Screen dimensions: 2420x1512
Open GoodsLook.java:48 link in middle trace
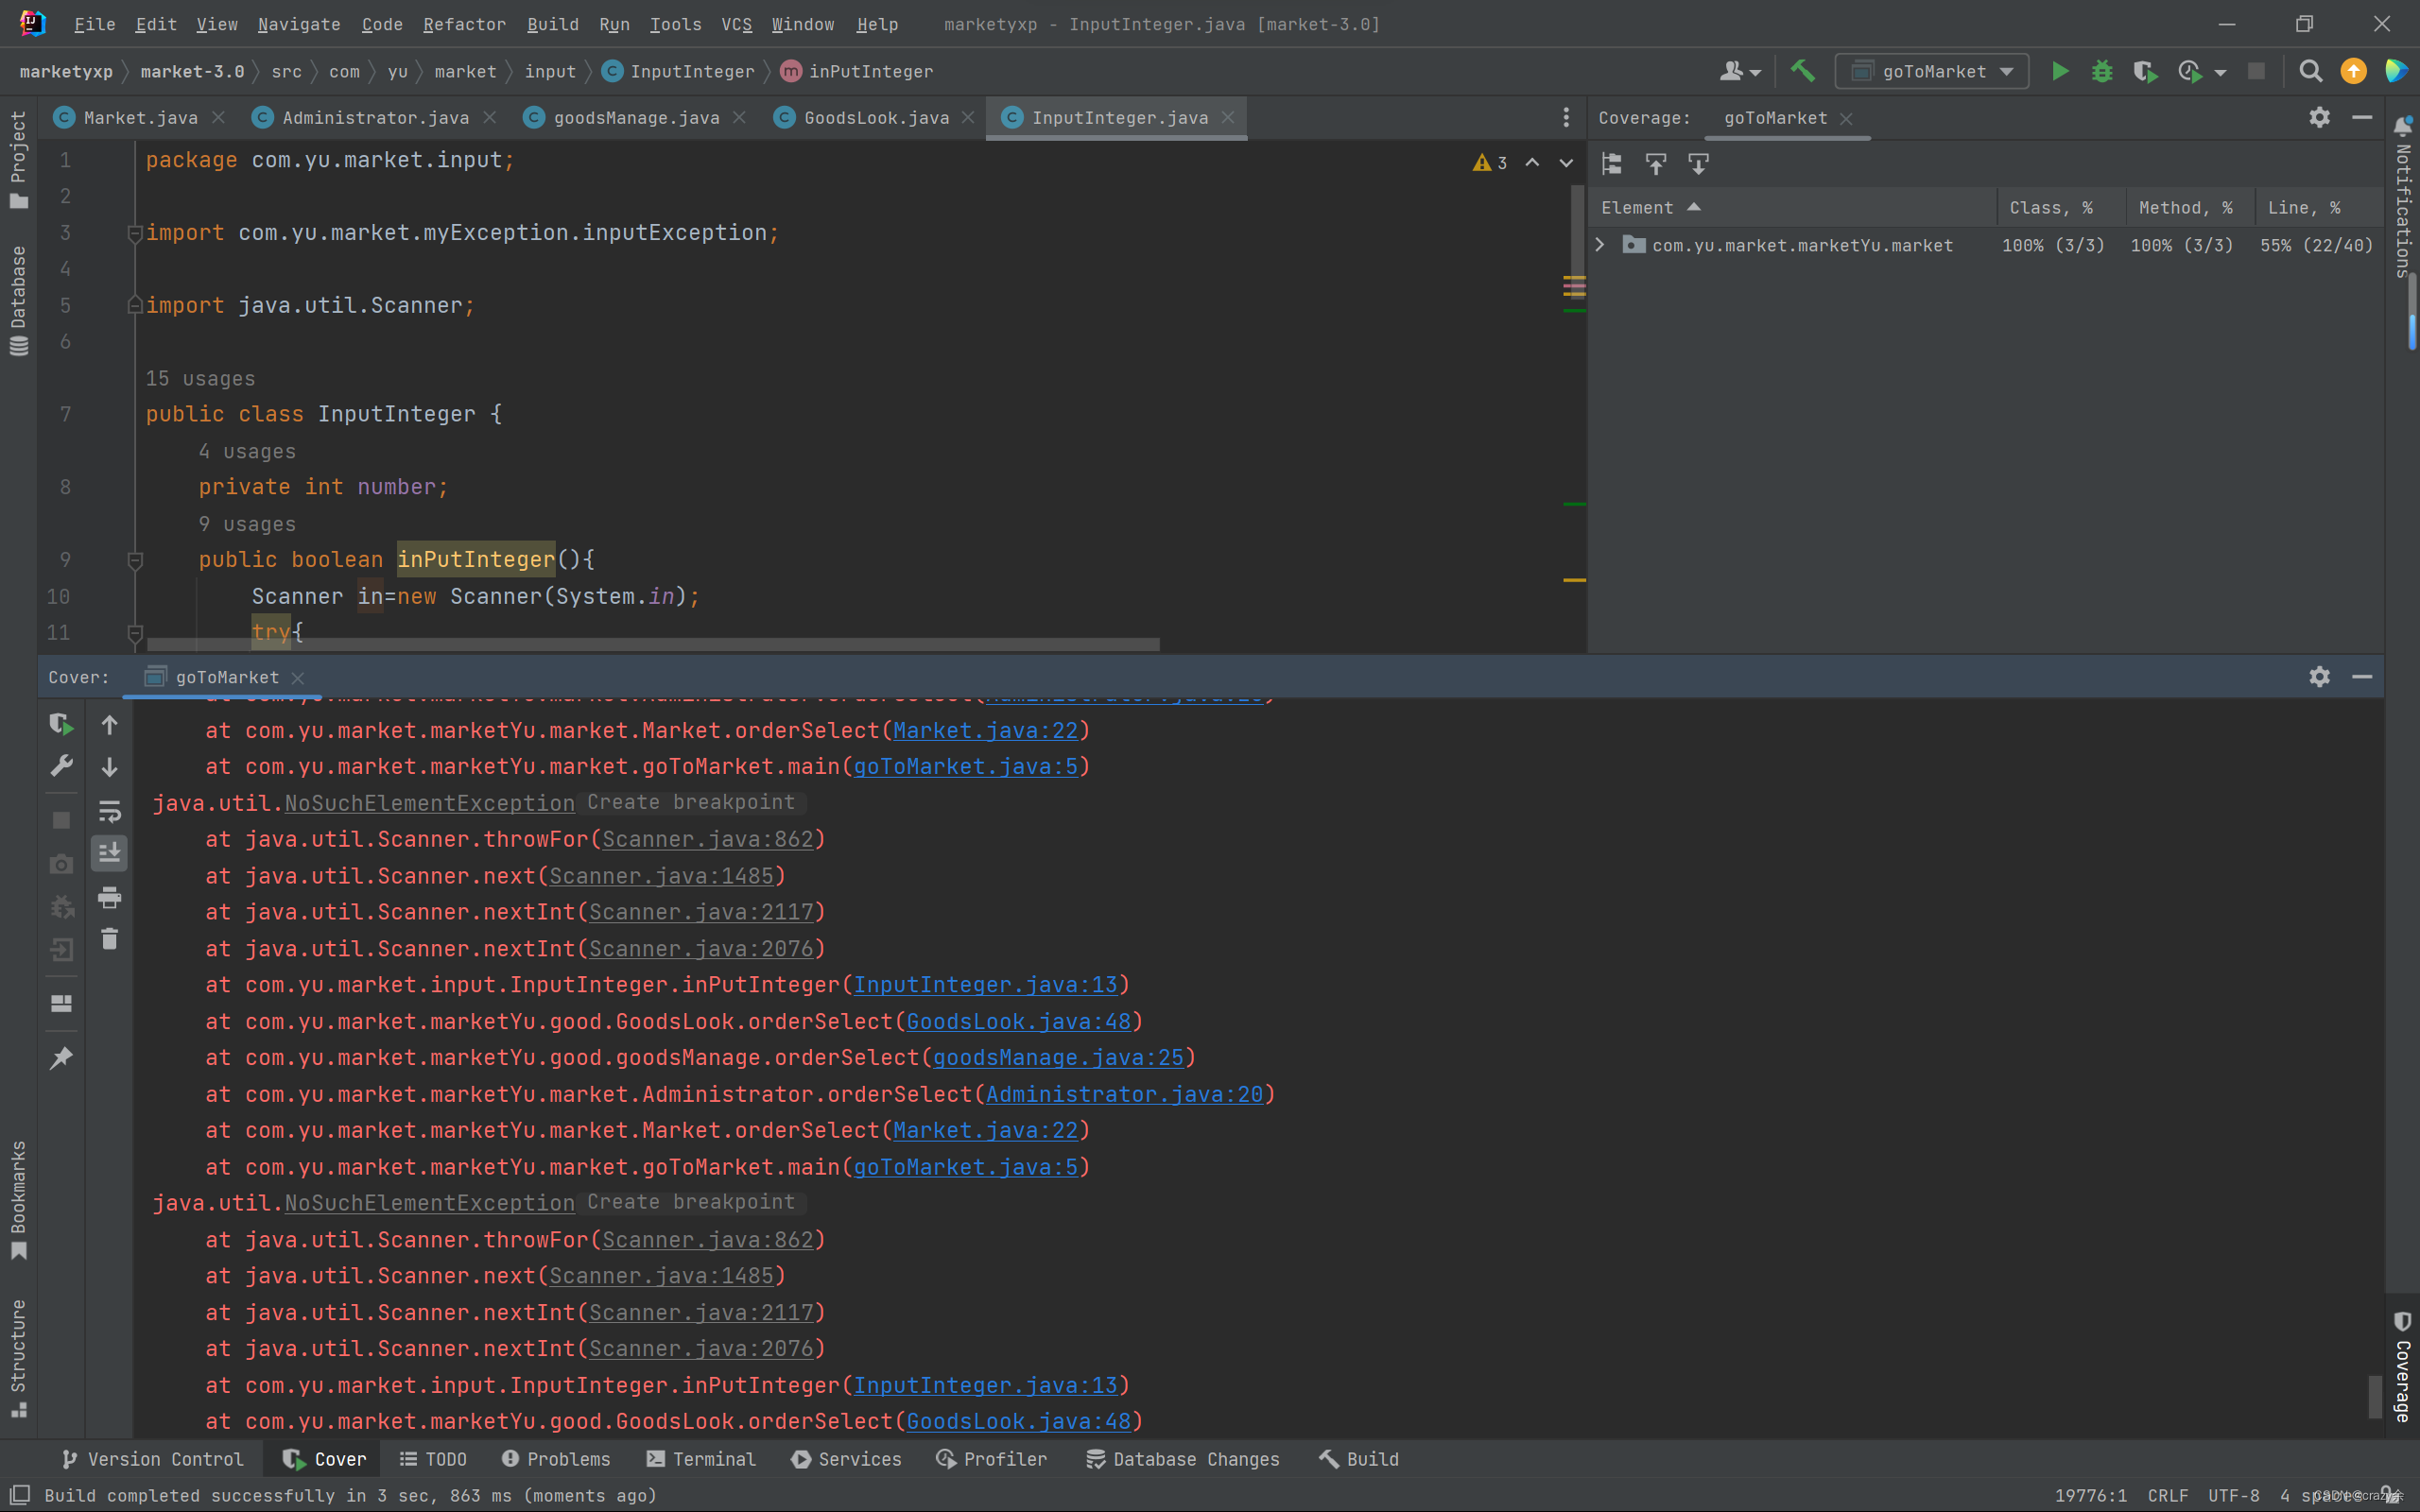pos(1018,1022)
